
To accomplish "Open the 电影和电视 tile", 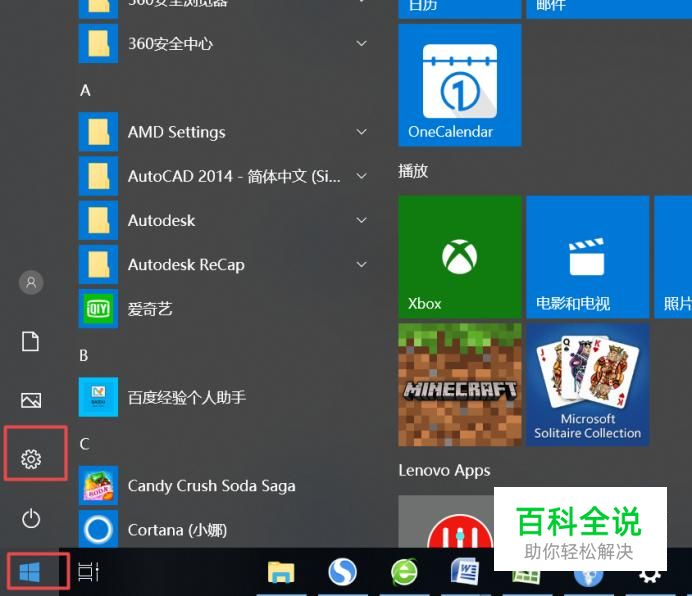I will coord(587,257).
